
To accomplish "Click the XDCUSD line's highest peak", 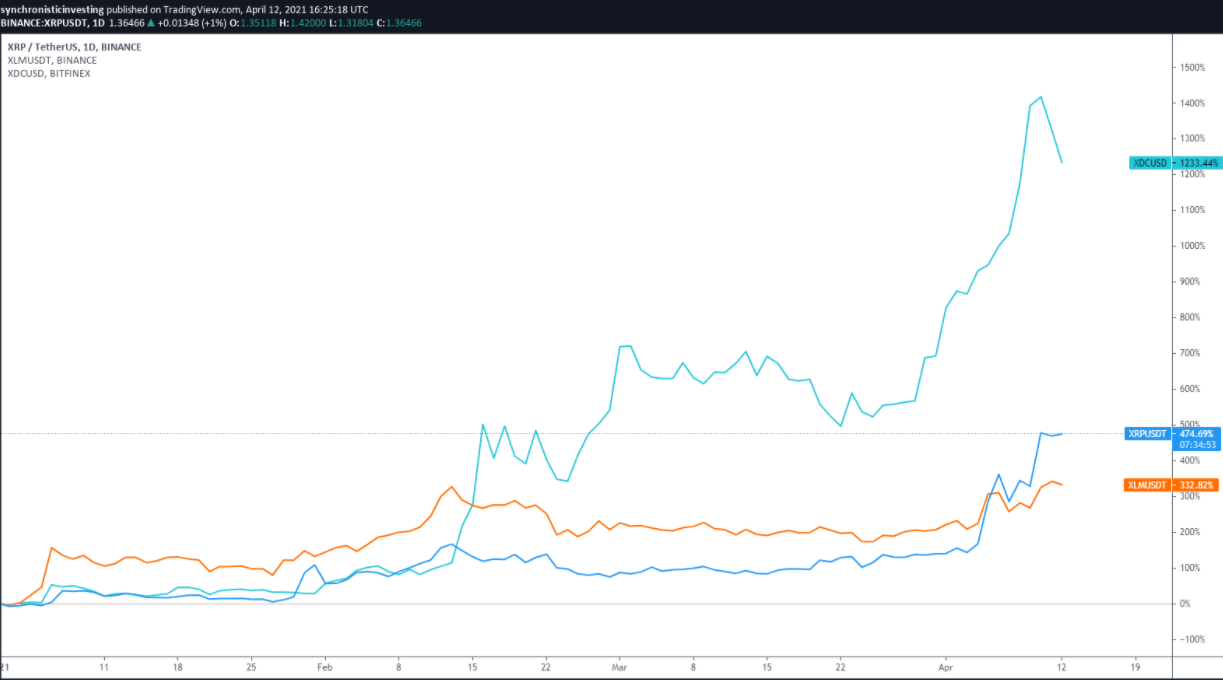I will point(1041,97).
